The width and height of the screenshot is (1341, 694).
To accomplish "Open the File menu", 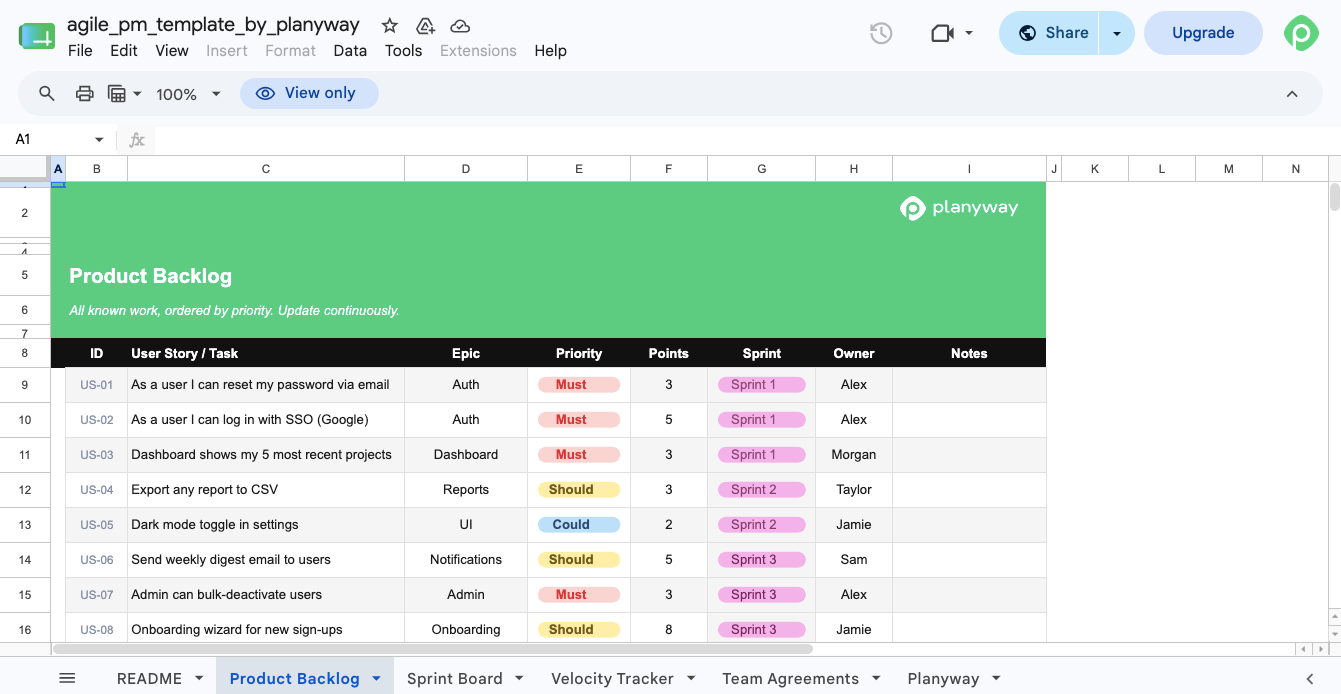I will [80, 50].
